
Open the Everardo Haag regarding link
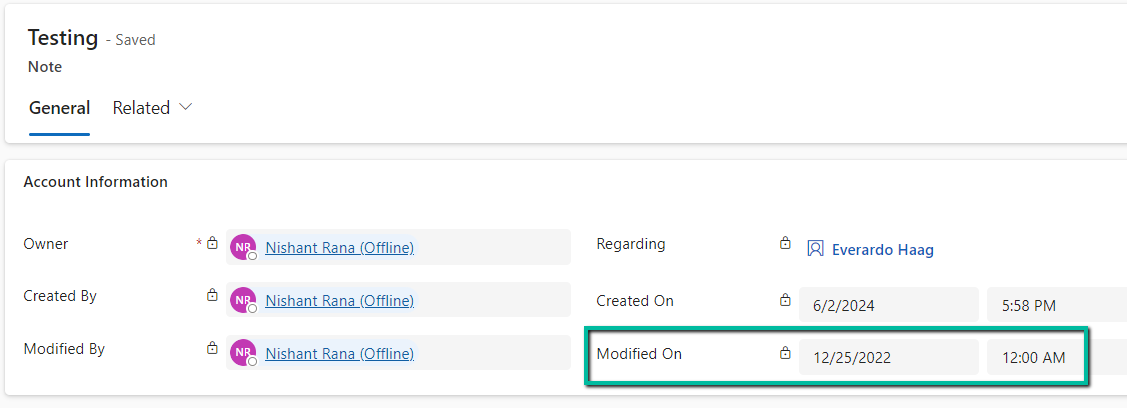pyautogui.click(x=882, y=250)
